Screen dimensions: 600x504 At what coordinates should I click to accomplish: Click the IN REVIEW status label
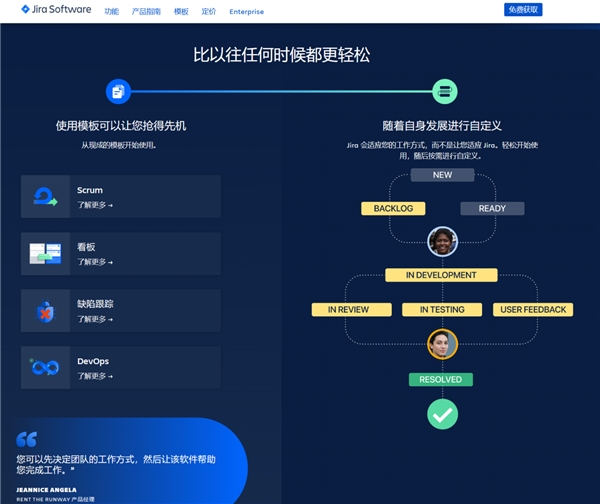click(352, 310)
